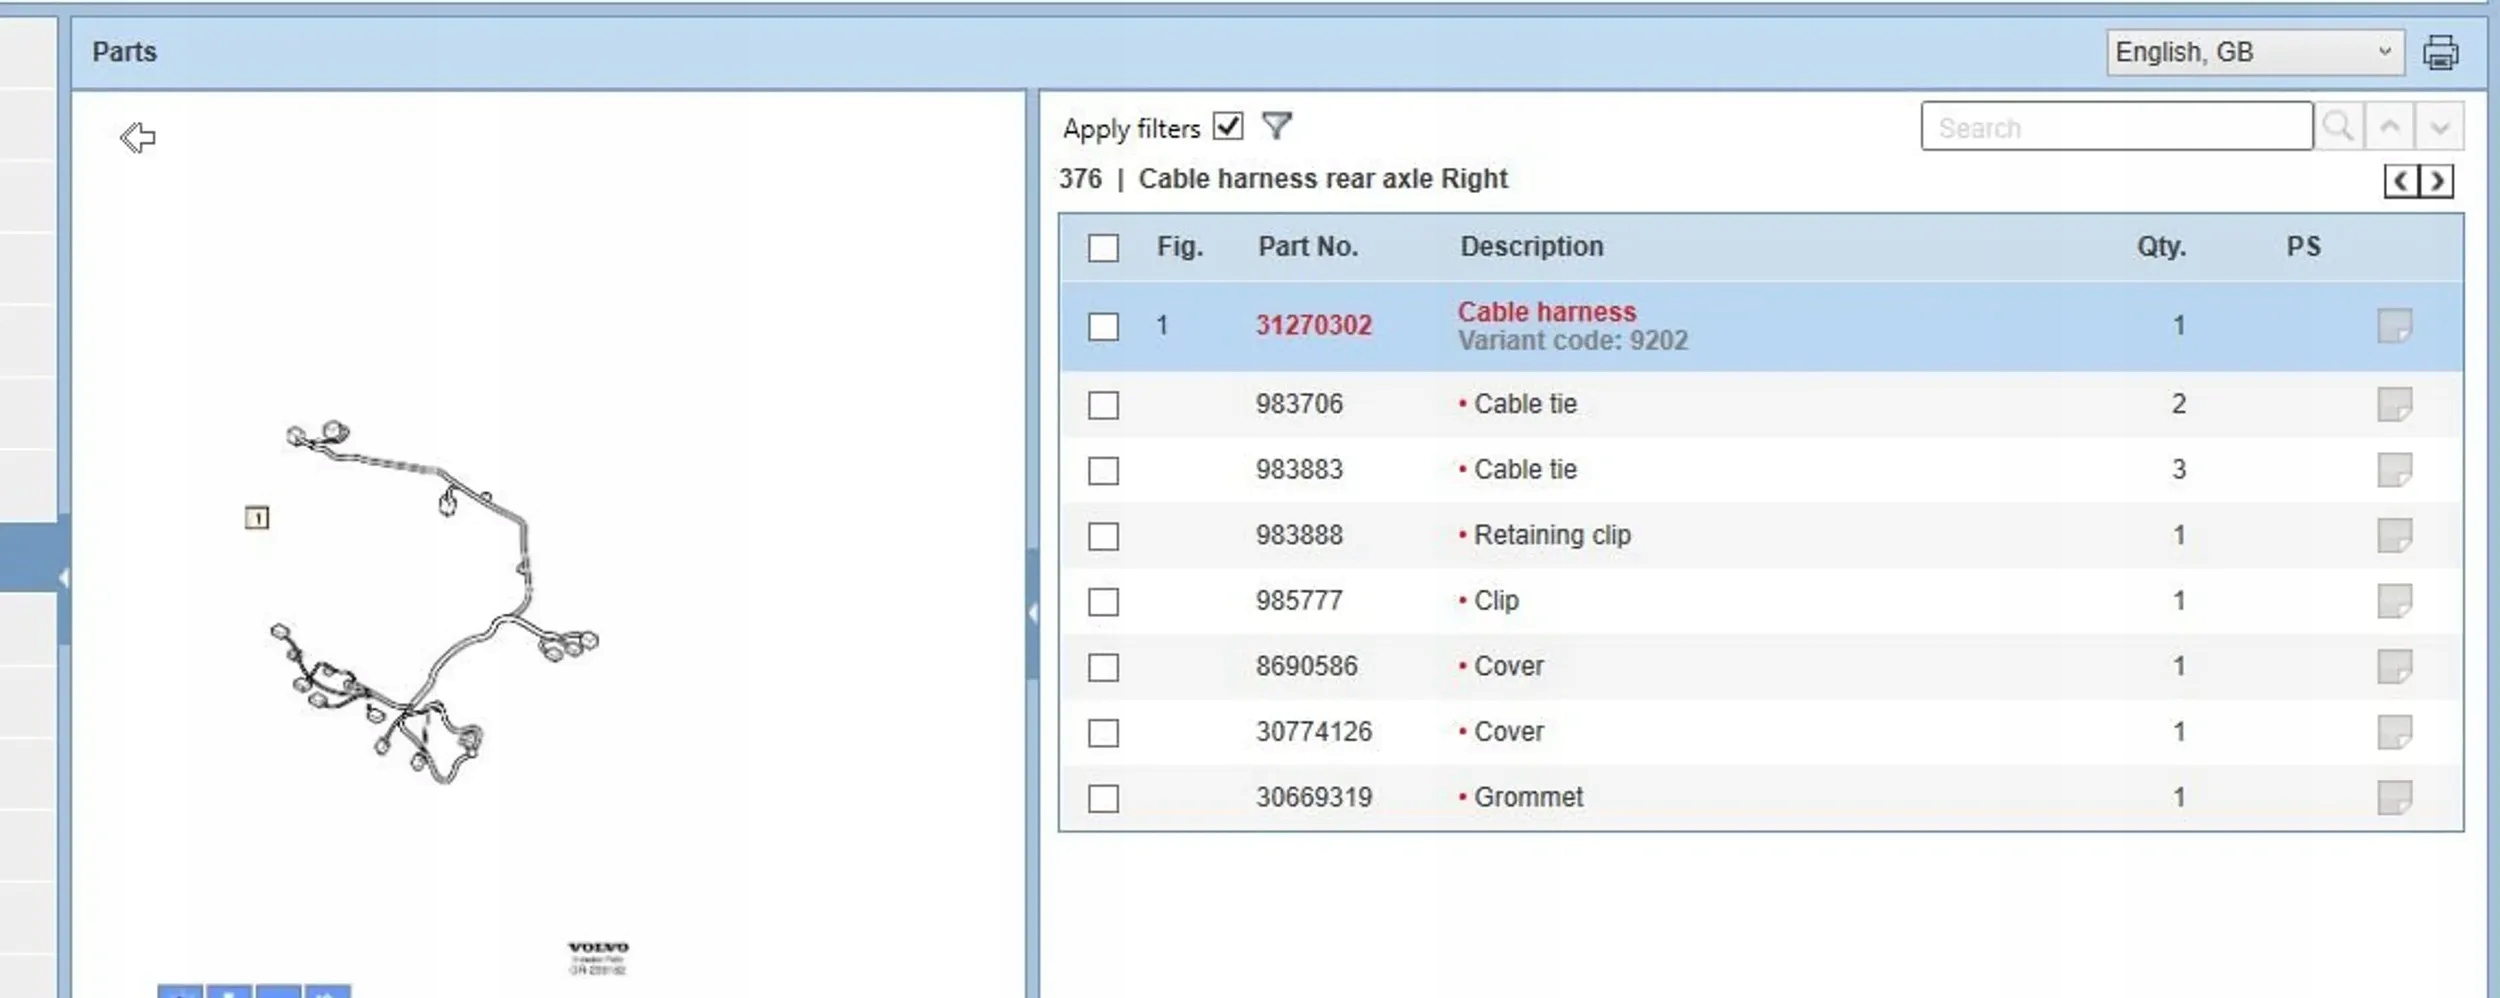This screenshot has width=2500, height=998.
Task: Go to previous parts section arrow
Action: [2401, 181]
